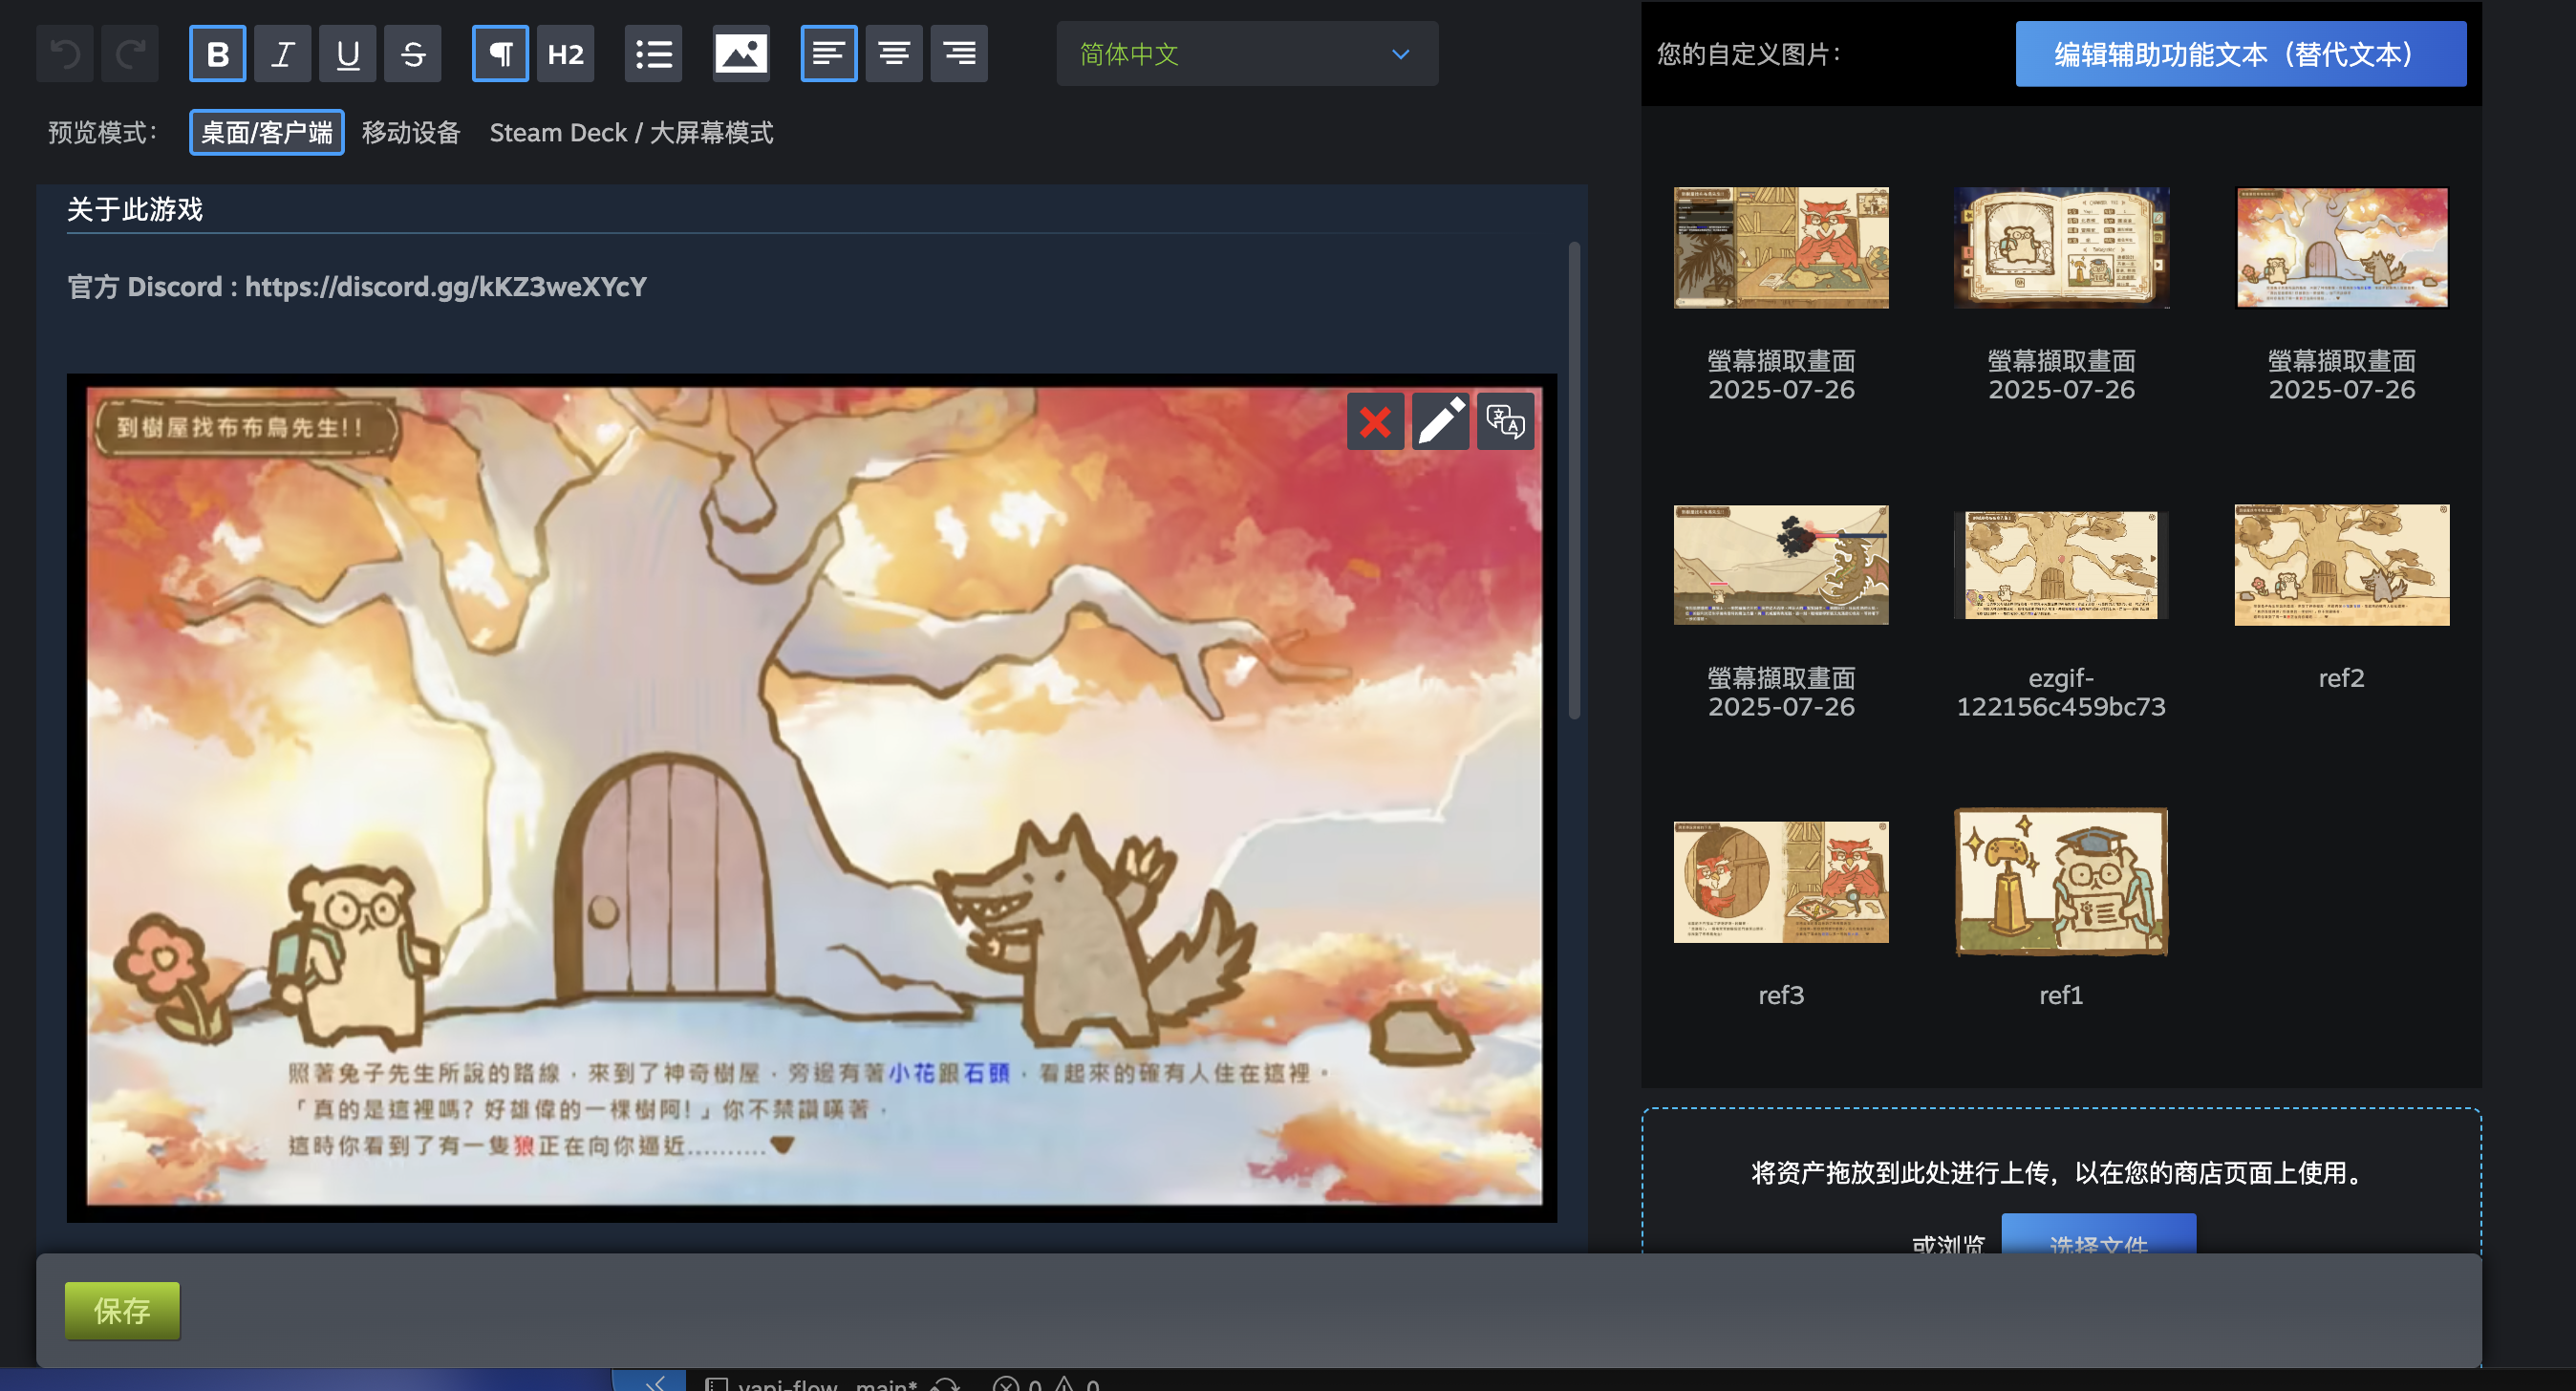Click 编辑辅助功能文本（替代文本）button
Viewport: 2576px width, 1391px height.
pyautogui.click(x=2240, y=54)
